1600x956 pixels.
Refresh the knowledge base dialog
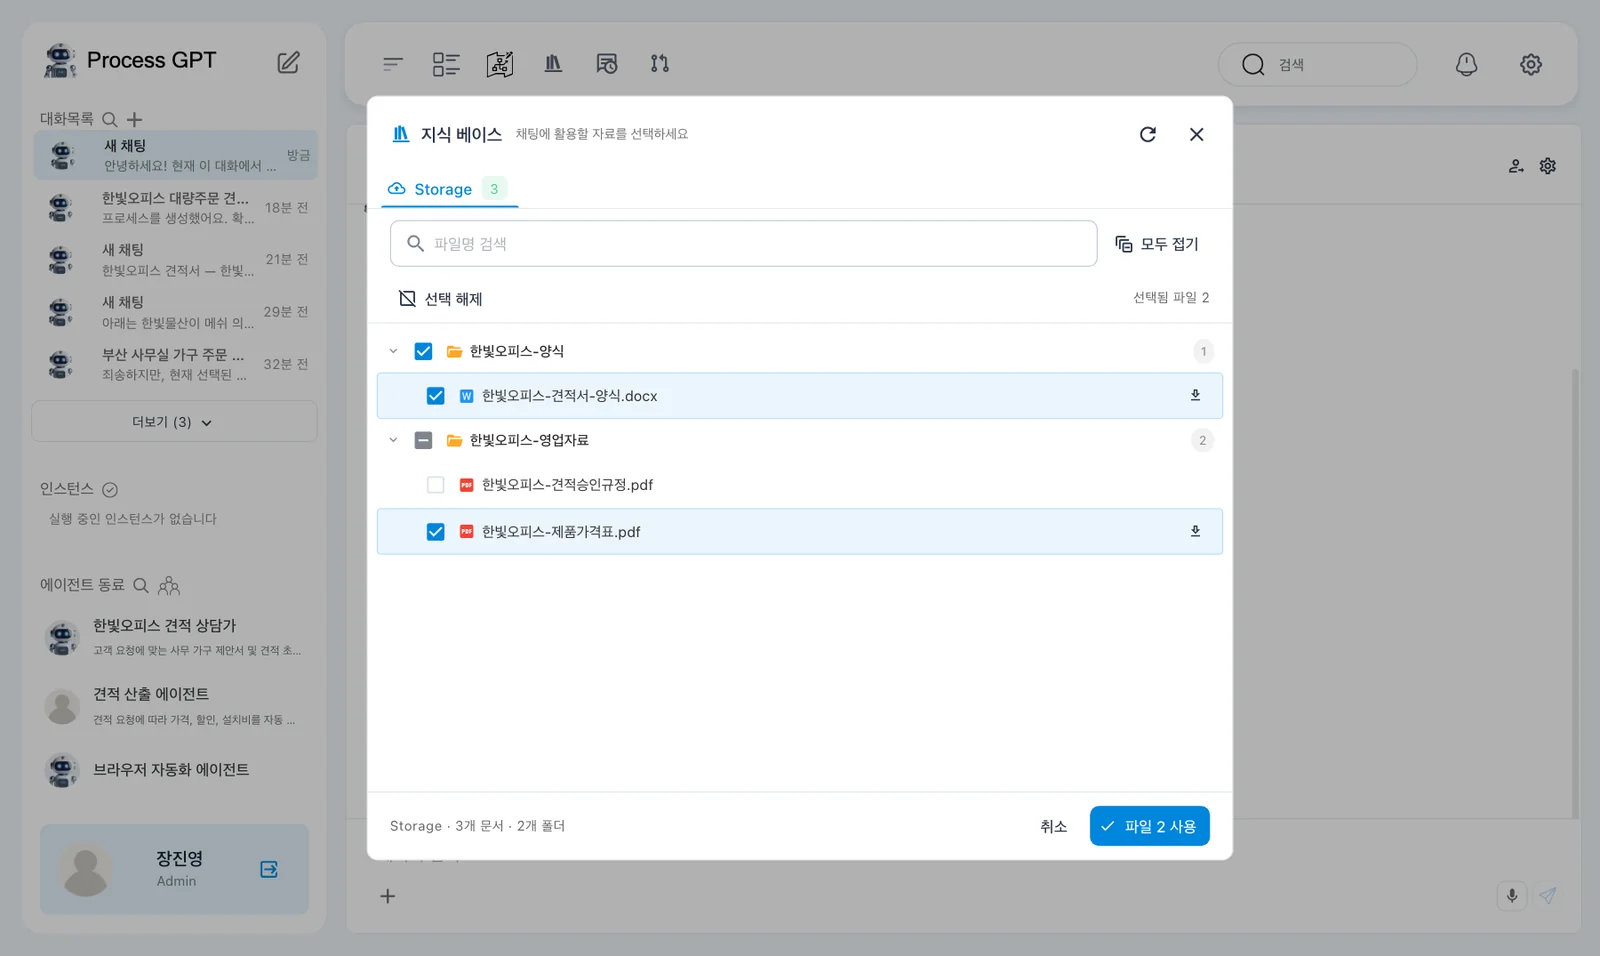pos(1148,134)
